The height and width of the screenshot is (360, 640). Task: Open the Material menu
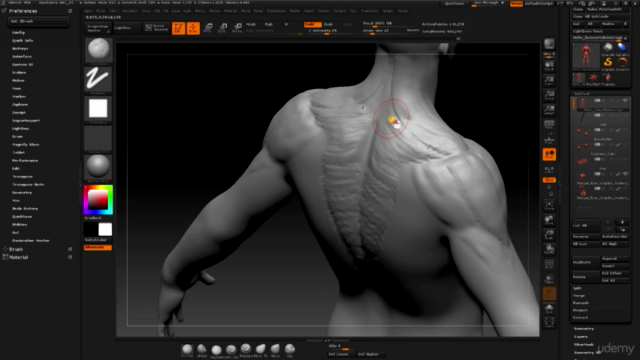tap(230, 11)
